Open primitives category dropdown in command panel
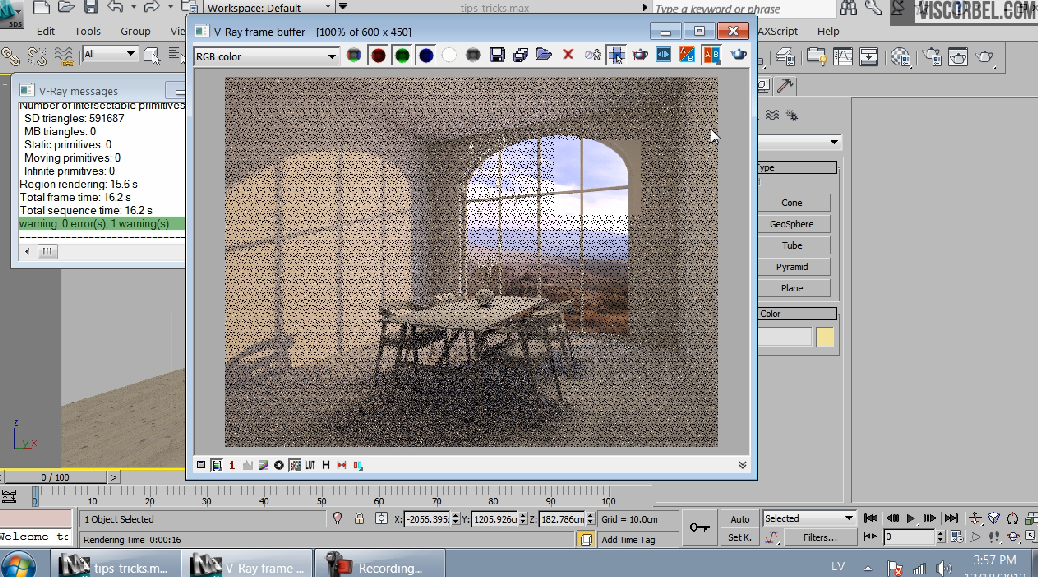Screen dimensions: 1038x577 click(x=799, y=142)
